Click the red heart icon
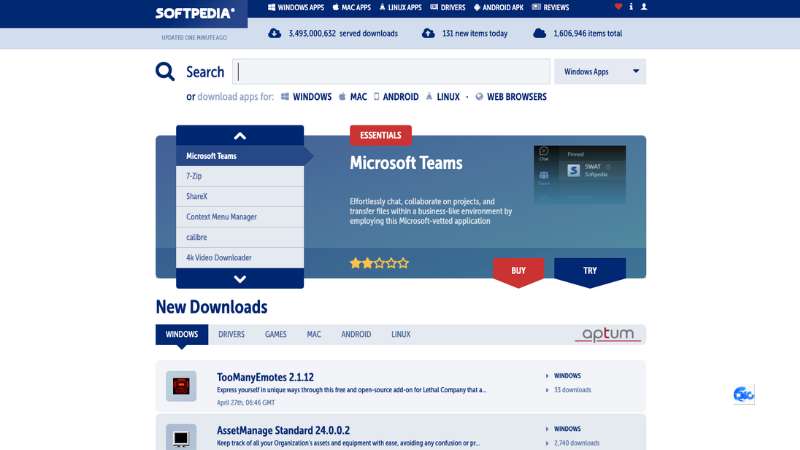 pyautogui.click(x=618, y=7)
